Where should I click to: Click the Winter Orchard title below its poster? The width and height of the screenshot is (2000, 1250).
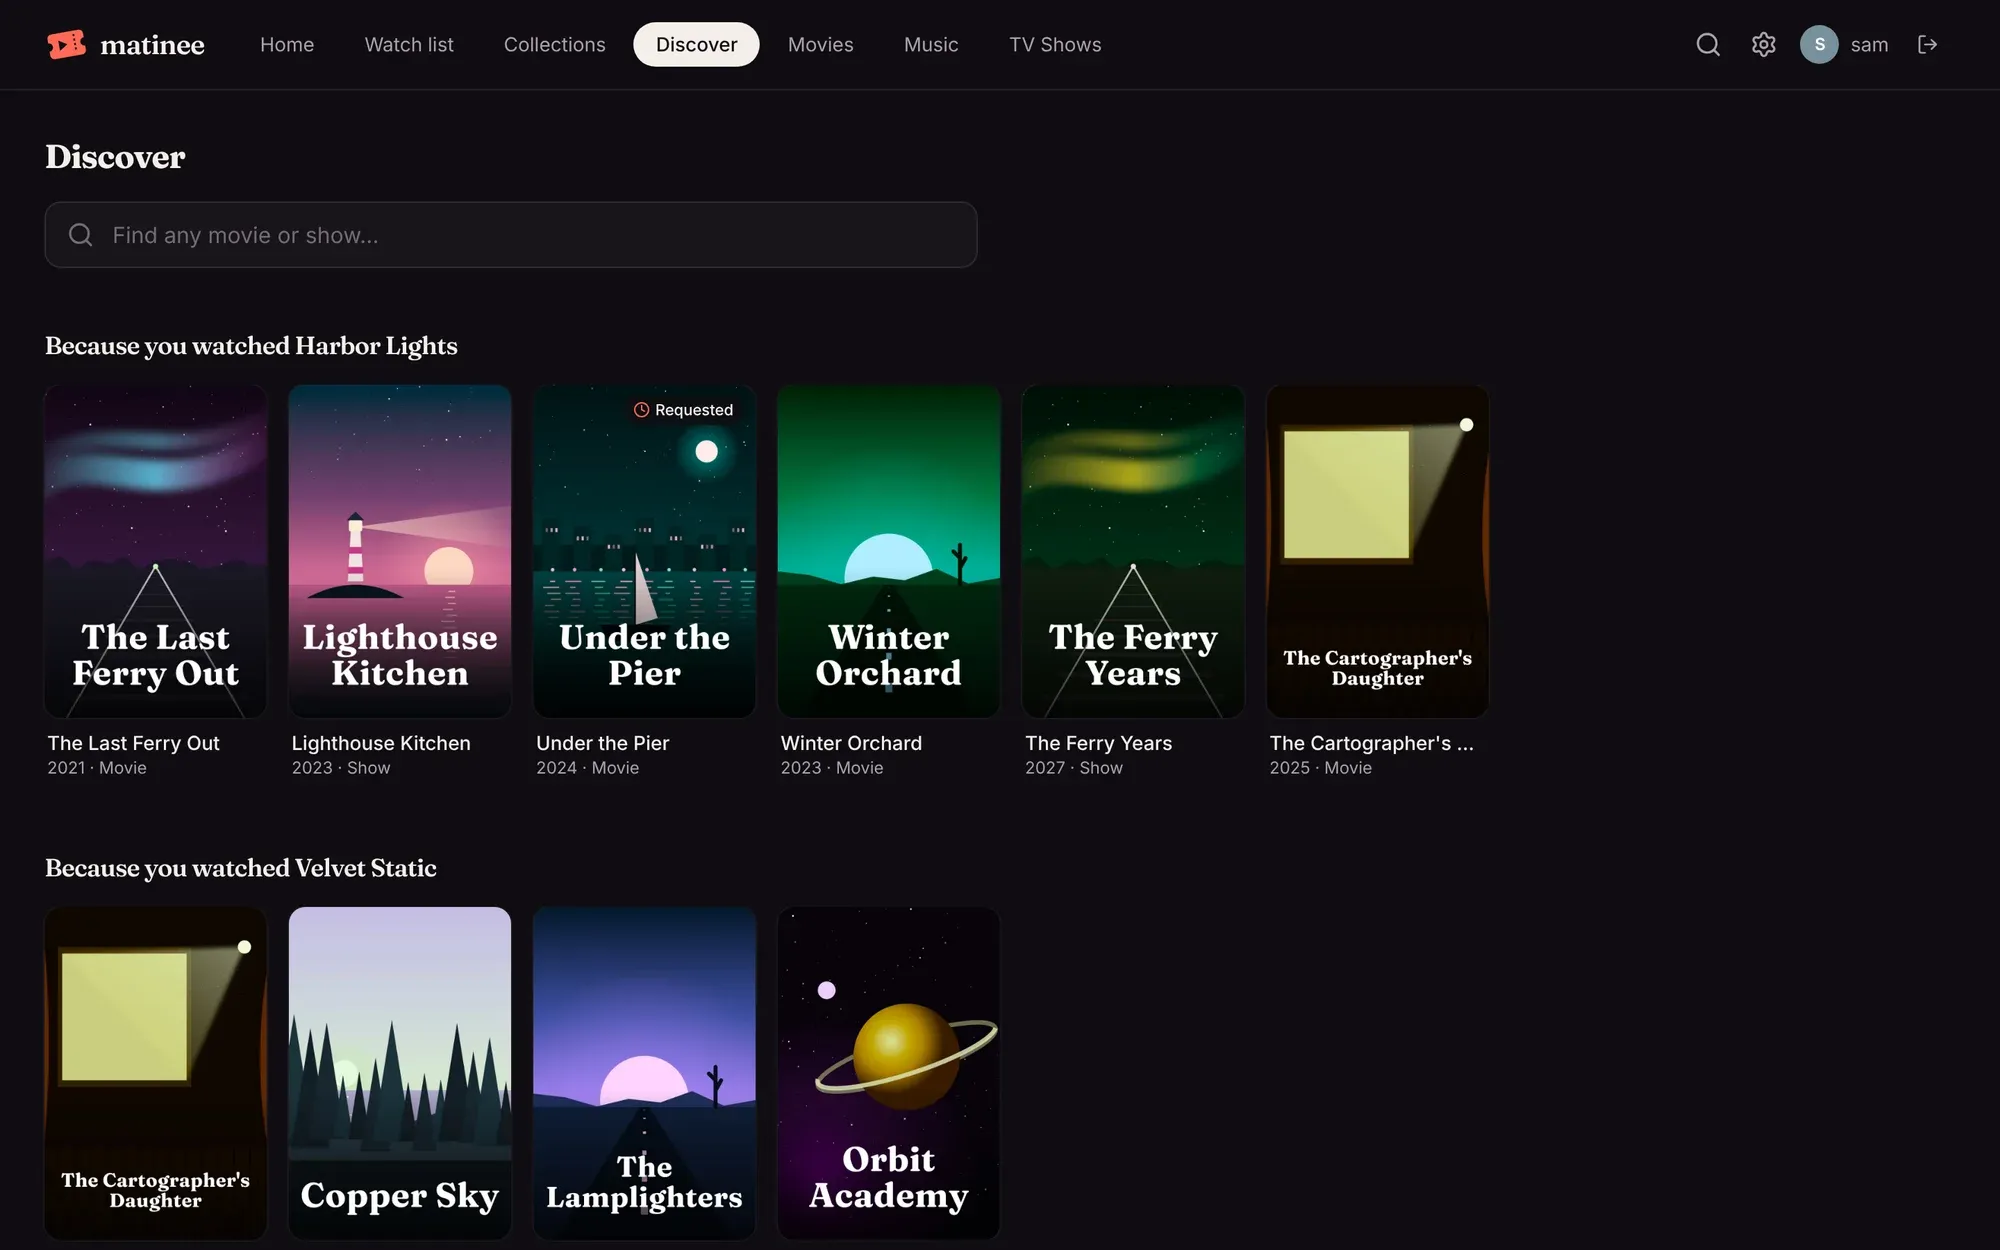point(851,743)
